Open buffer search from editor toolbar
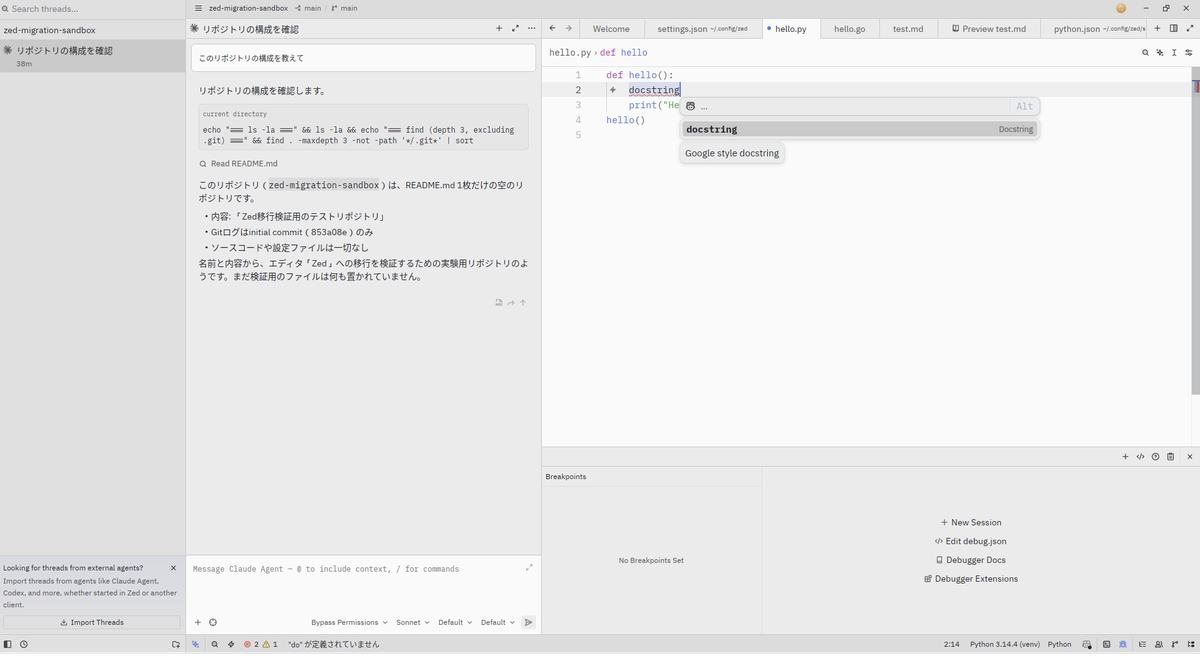Screen dimensions: 1200x658 pyautogui.click(x=1145, y=52)
